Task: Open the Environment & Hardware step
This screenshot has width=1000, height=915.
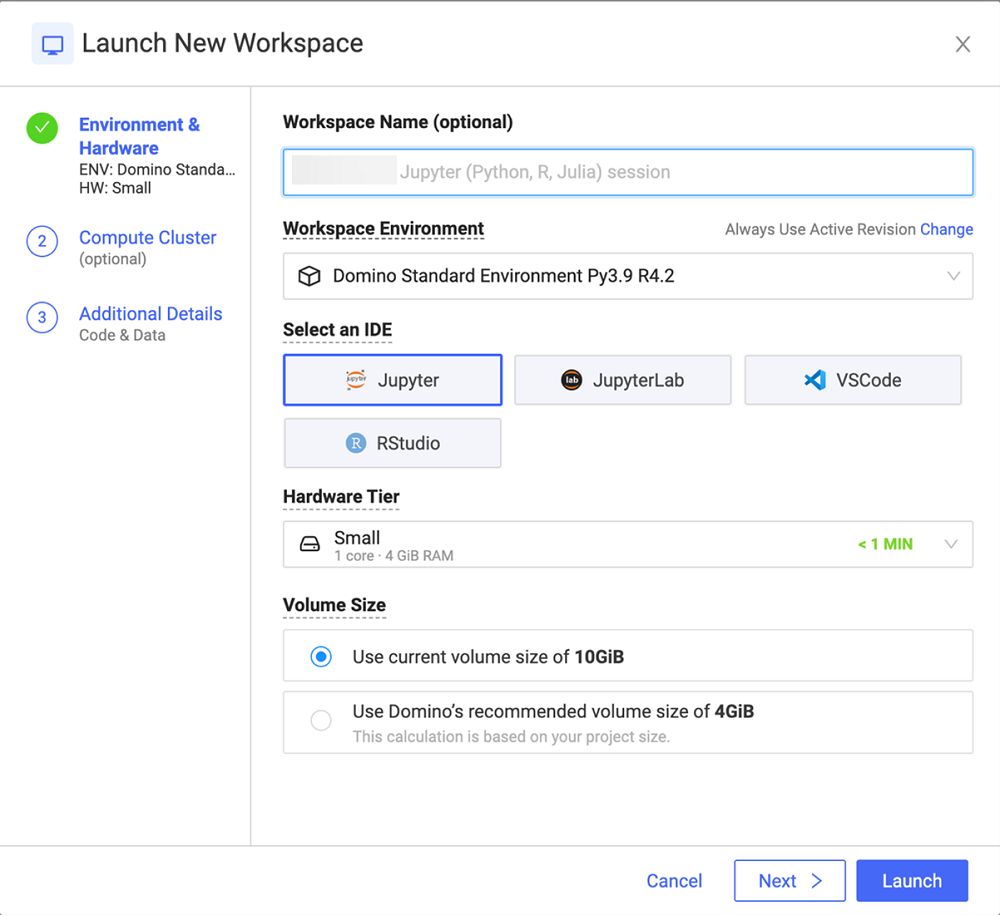Action: pos(139,136)
